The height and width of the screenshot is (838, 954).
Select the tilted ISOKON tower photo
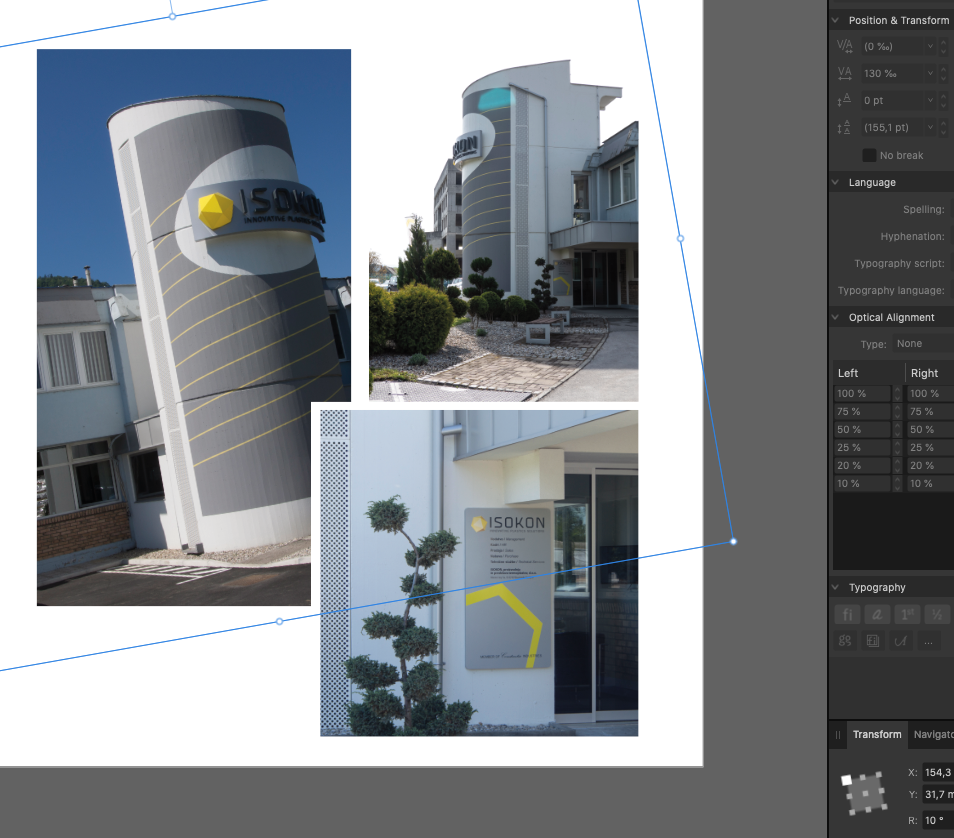pos(193,327)
